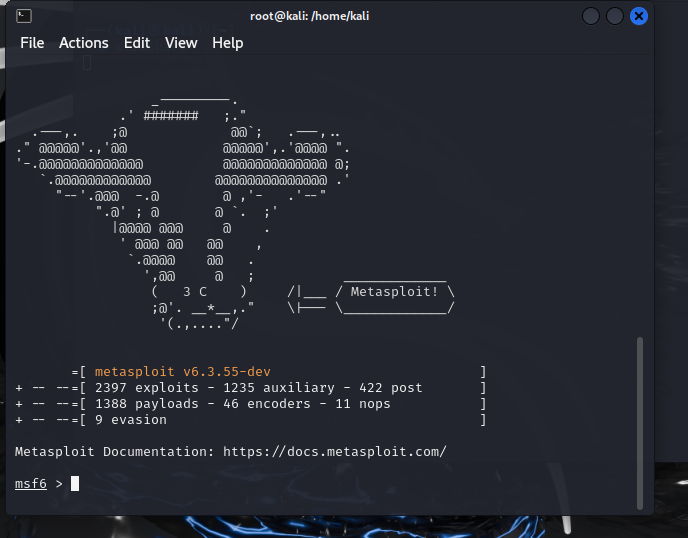Click the '422 post' text

[x=391, y=388]
